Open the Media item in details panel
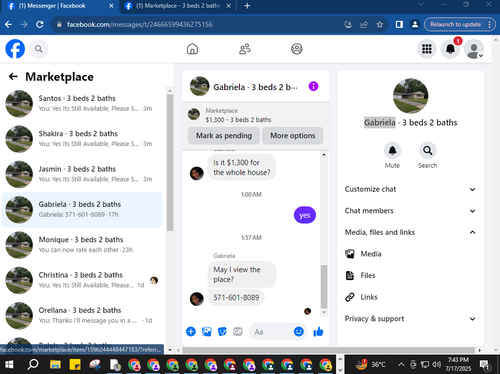Viewport: 500px width, 374px height. [410, 254]
